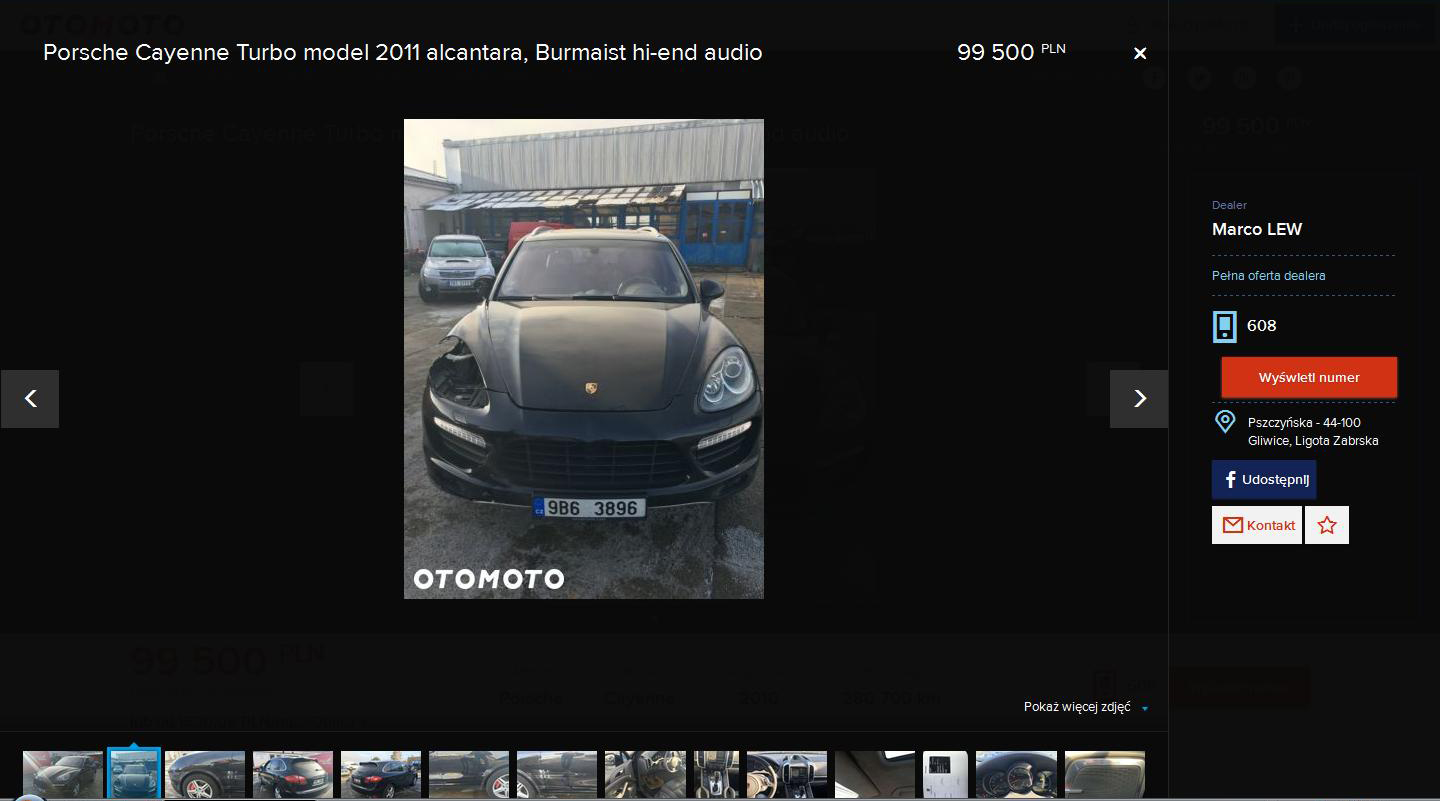Add listing to favorites with star icon
1440x801 pixels.
click(1326, 525)
